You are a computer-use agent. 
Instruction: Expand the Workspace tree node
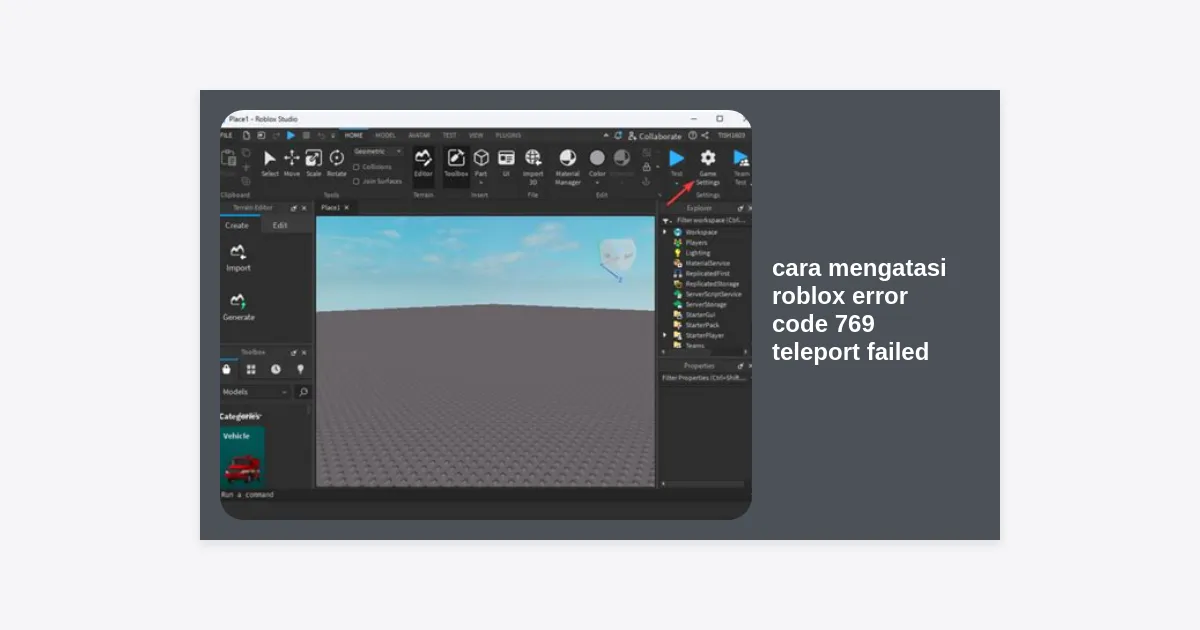point(665,232)
